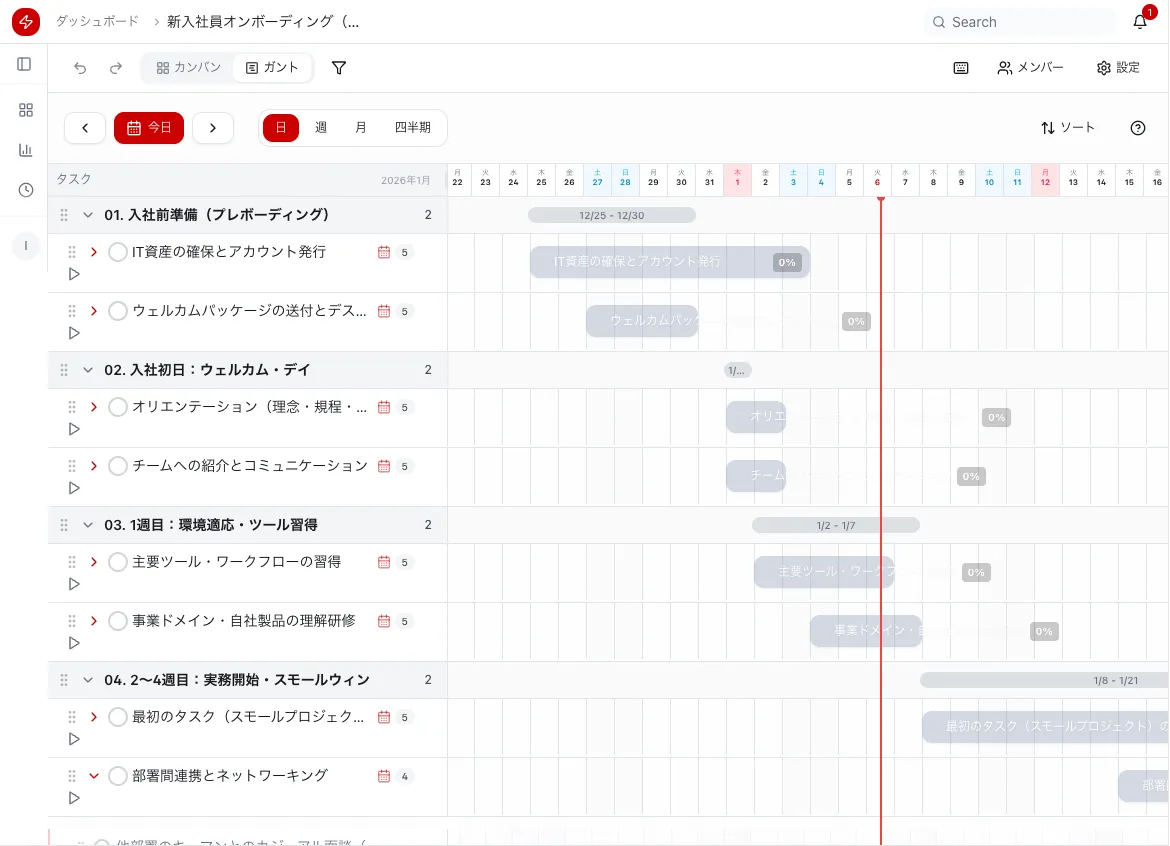The width and height of the screenshot is (1170, 846).
Task: Open calendar icon for IT資産の確保 task
Action: pyautogui.click(x=384, y=252)
